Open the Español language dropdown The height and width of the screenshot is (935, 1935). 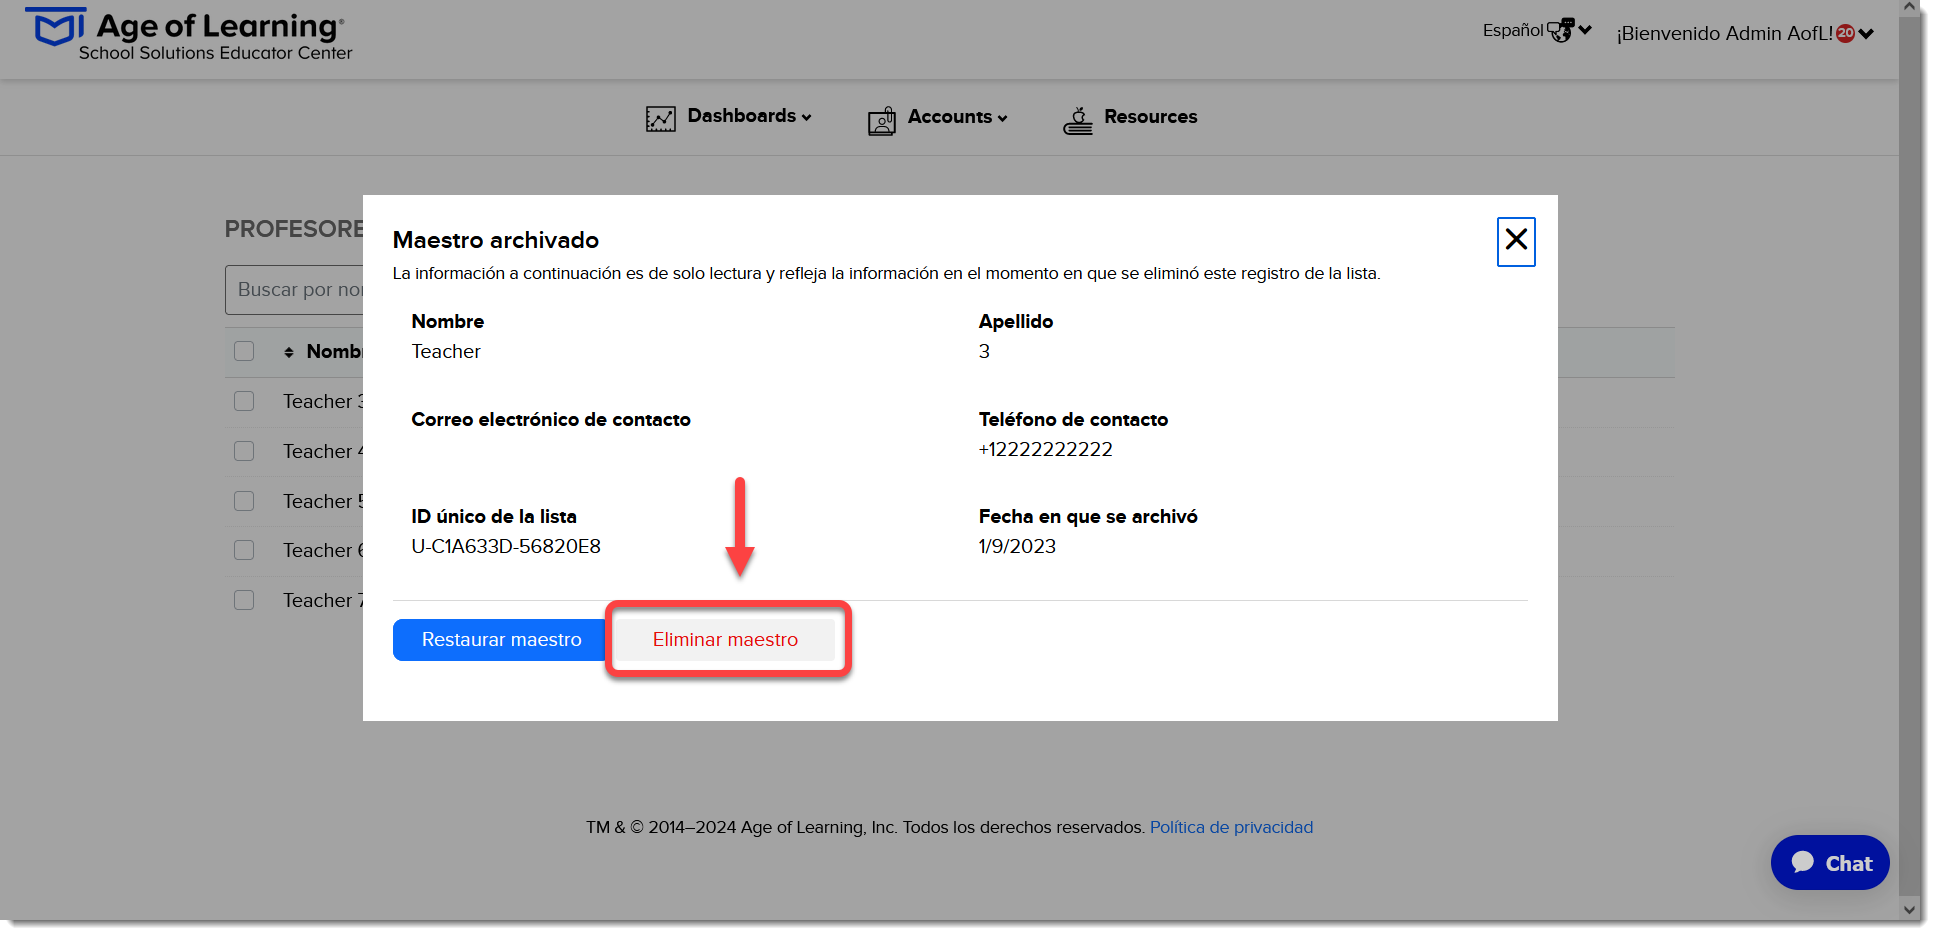[1537, 30]
